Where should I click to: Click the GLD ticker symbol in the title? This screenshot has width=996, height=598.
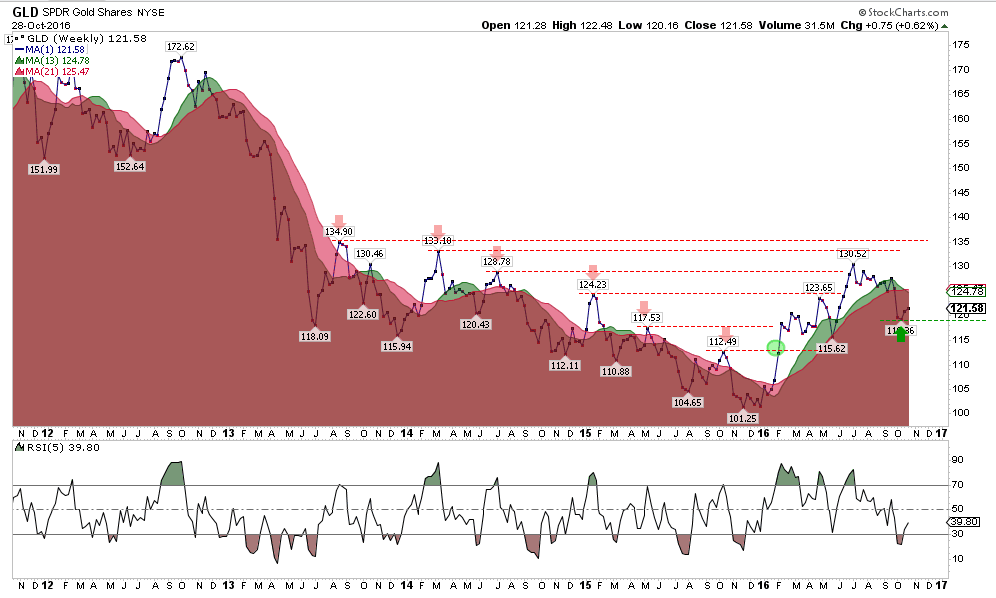[25, 12]
